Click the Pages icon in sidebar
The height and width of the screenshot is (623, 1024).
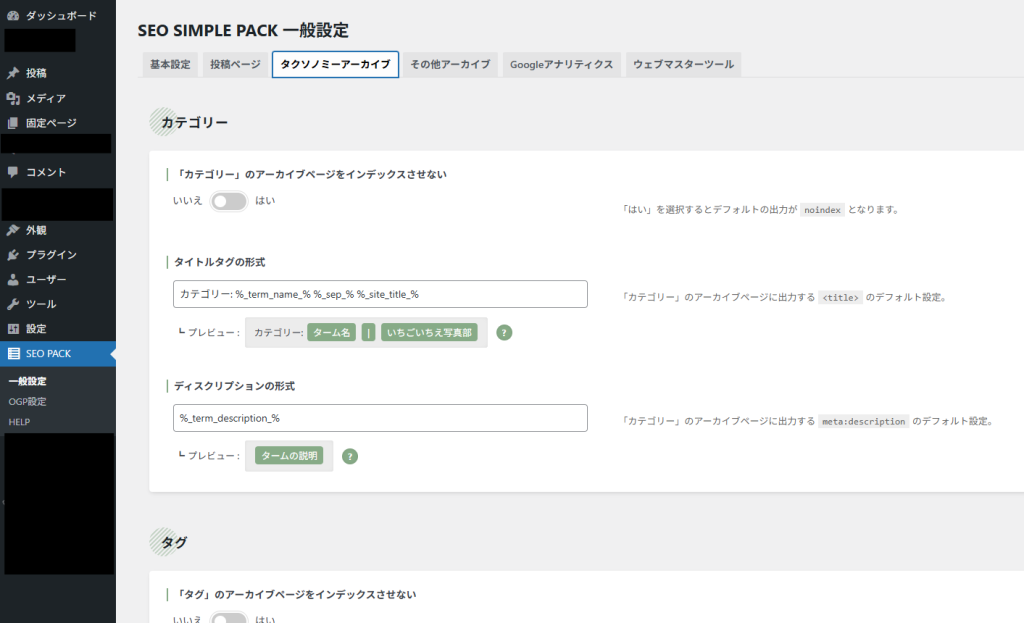pos(13,123)
